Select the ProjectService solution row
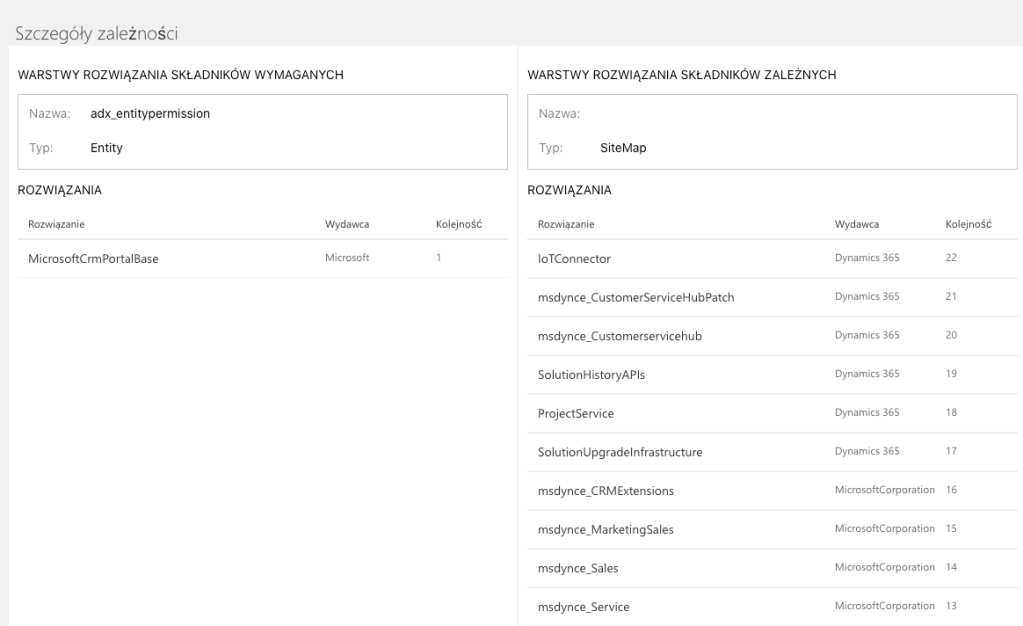This screenshot has width=1023, height=626. pos(577,412)
